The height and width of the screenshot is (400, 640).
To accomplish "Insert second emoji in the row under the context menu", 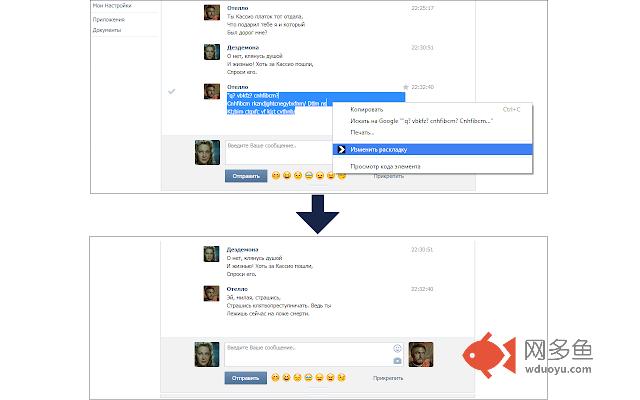I will [x=287, y=176].
